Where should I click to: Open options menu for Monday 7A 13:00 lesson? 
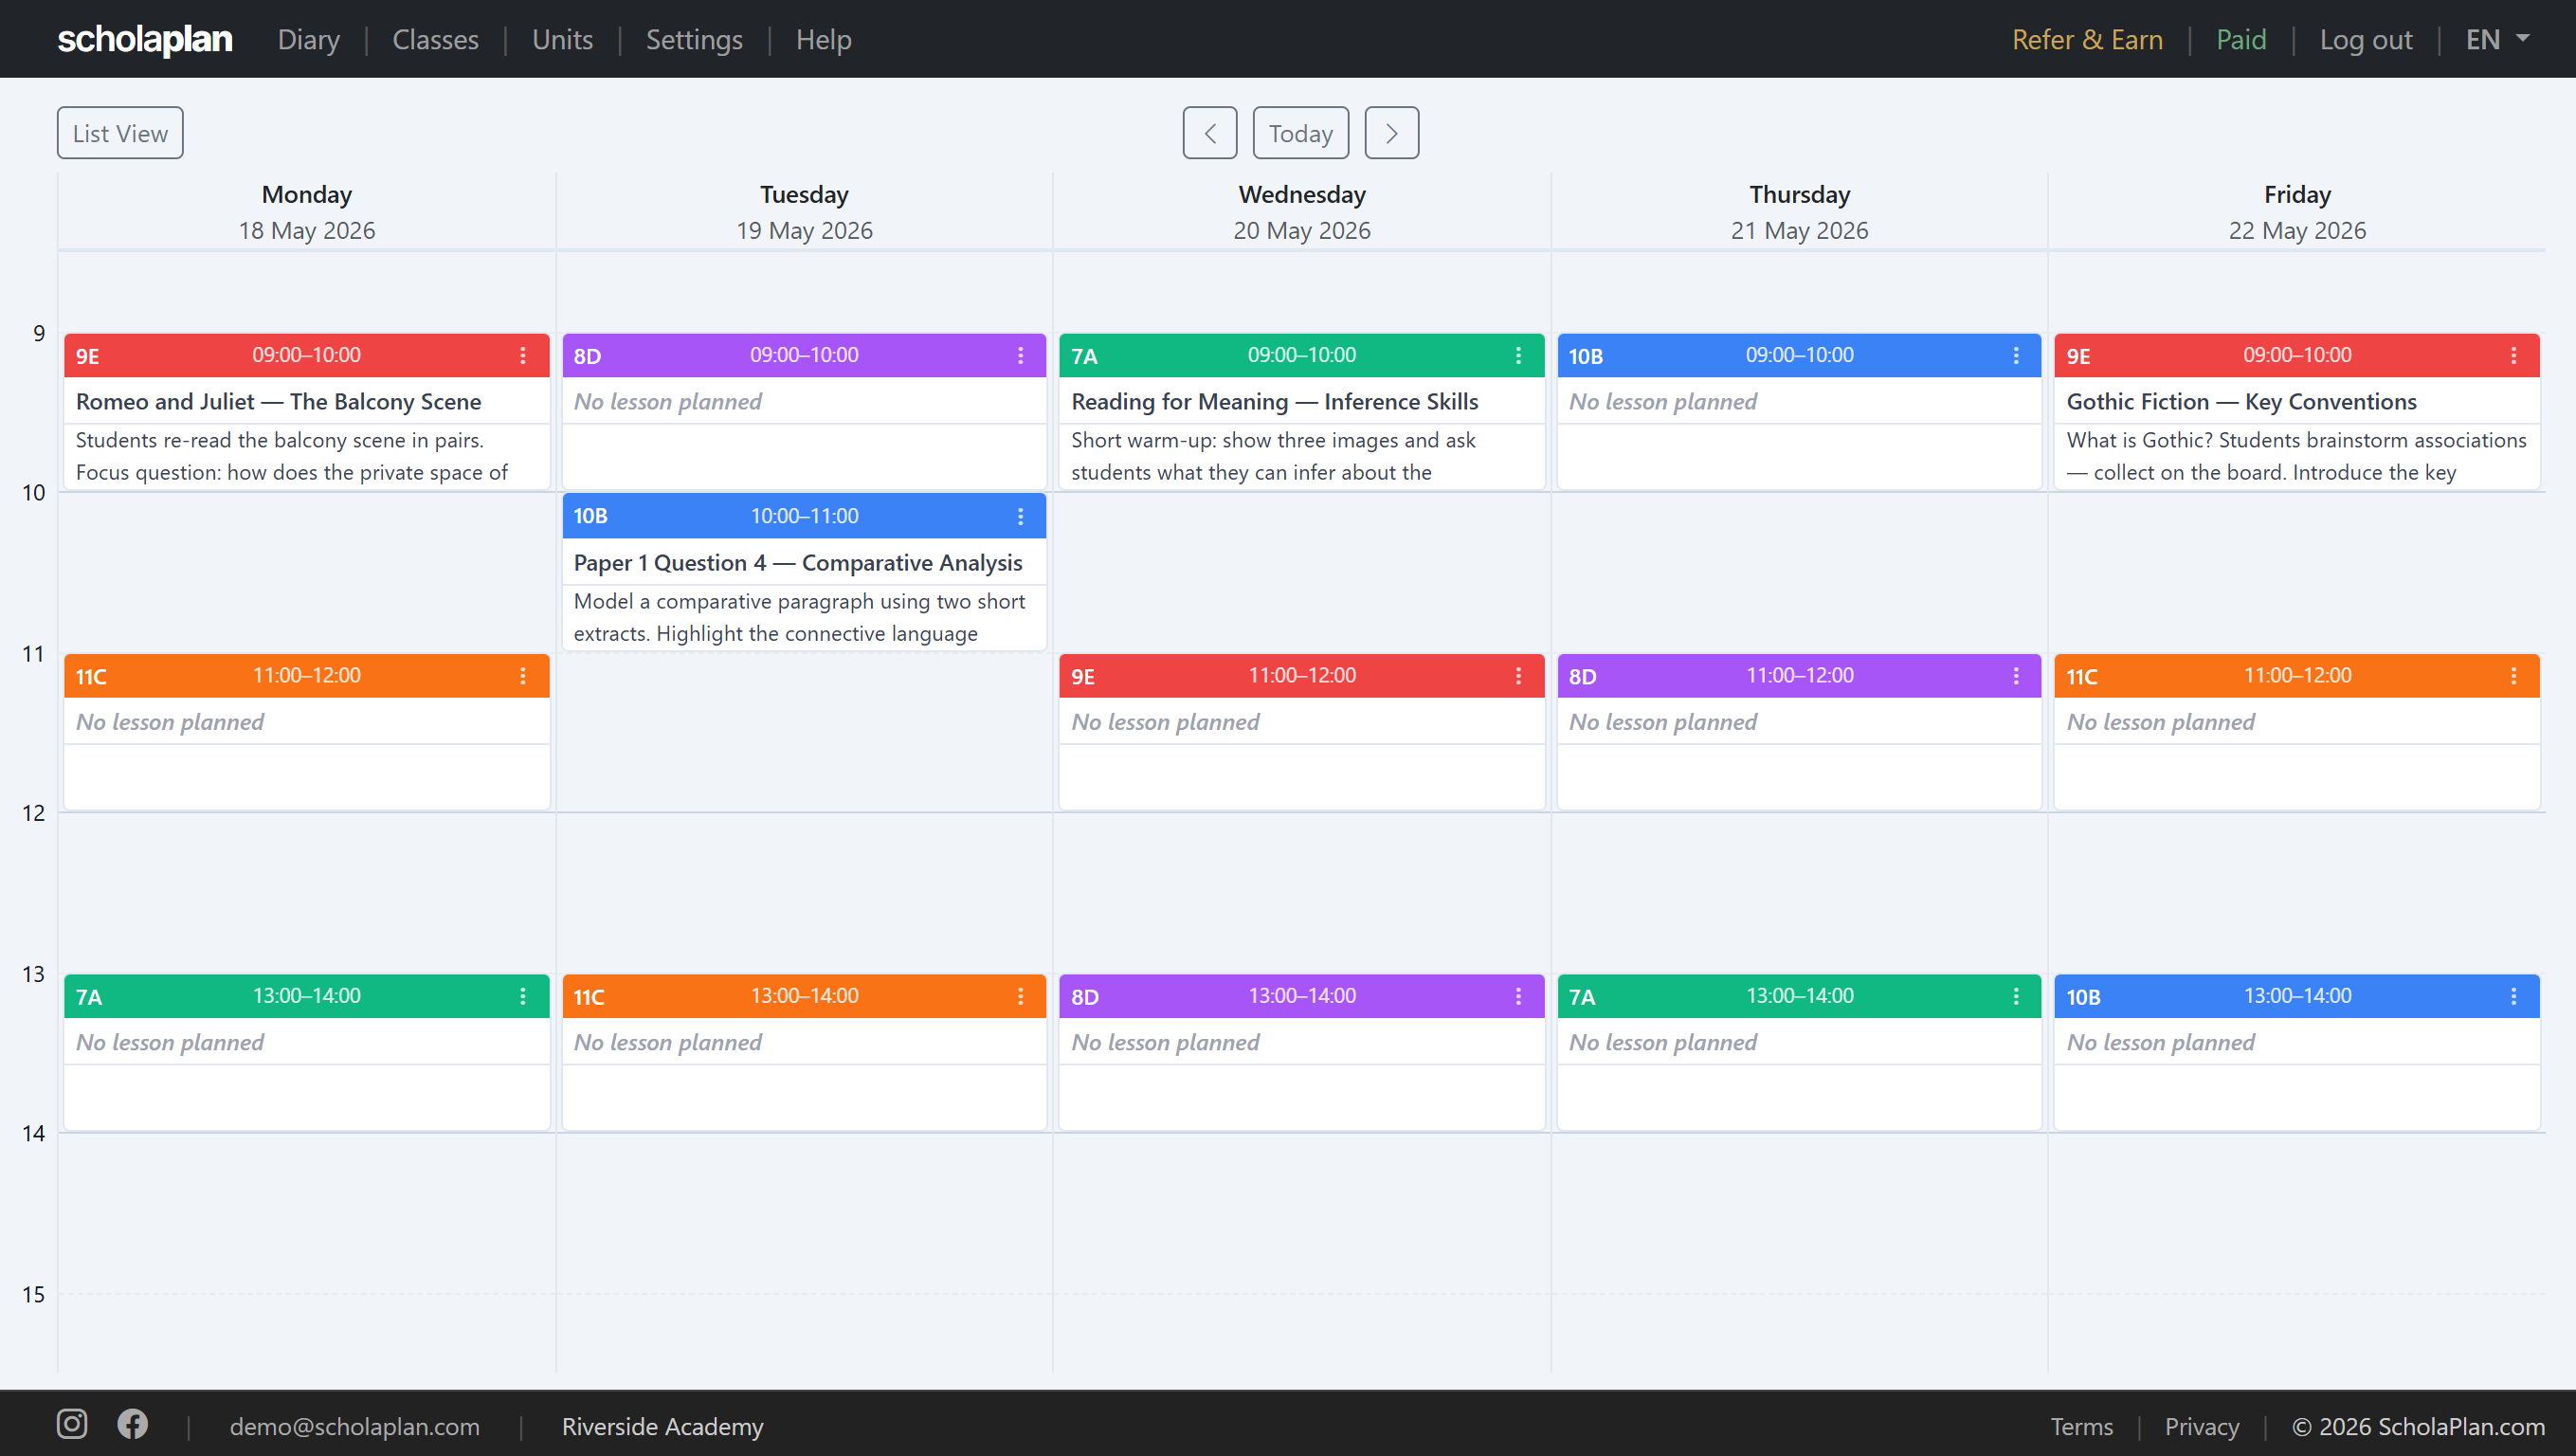[522, 996]
